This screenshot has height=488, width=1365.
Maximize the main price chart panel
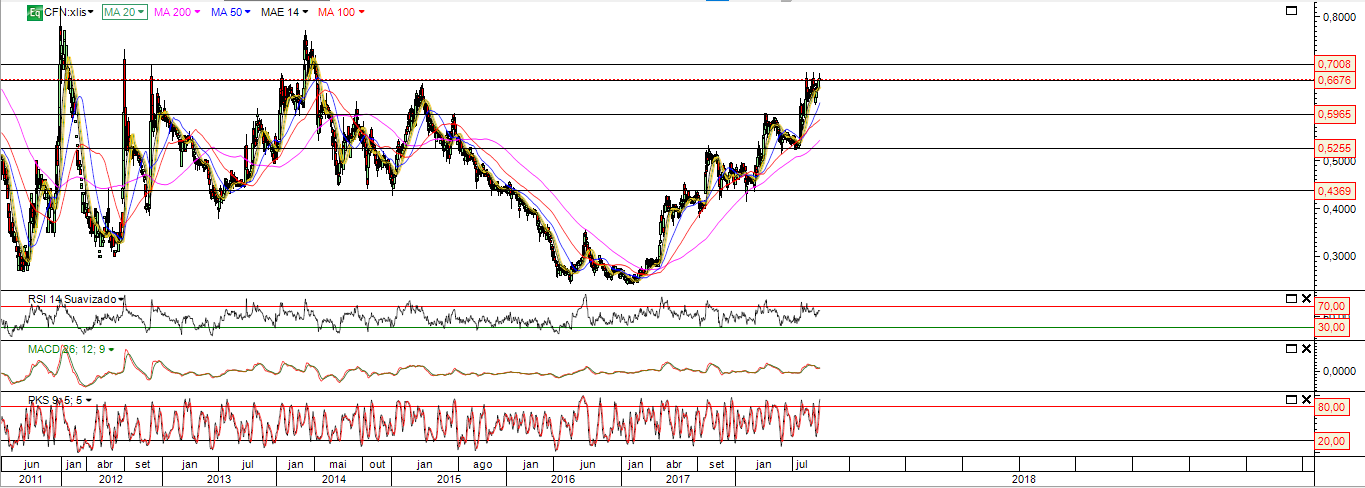(1291, 10)
